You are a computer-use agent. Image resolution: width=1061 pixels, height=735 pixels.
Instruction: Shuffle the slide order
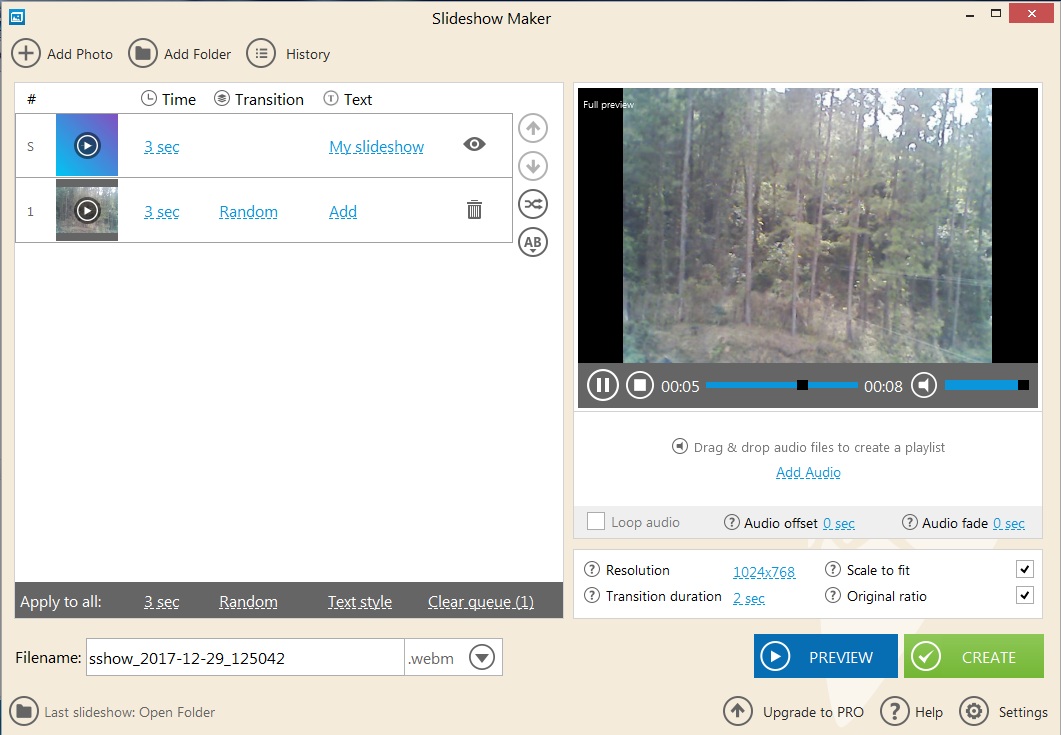click(532, 204)
